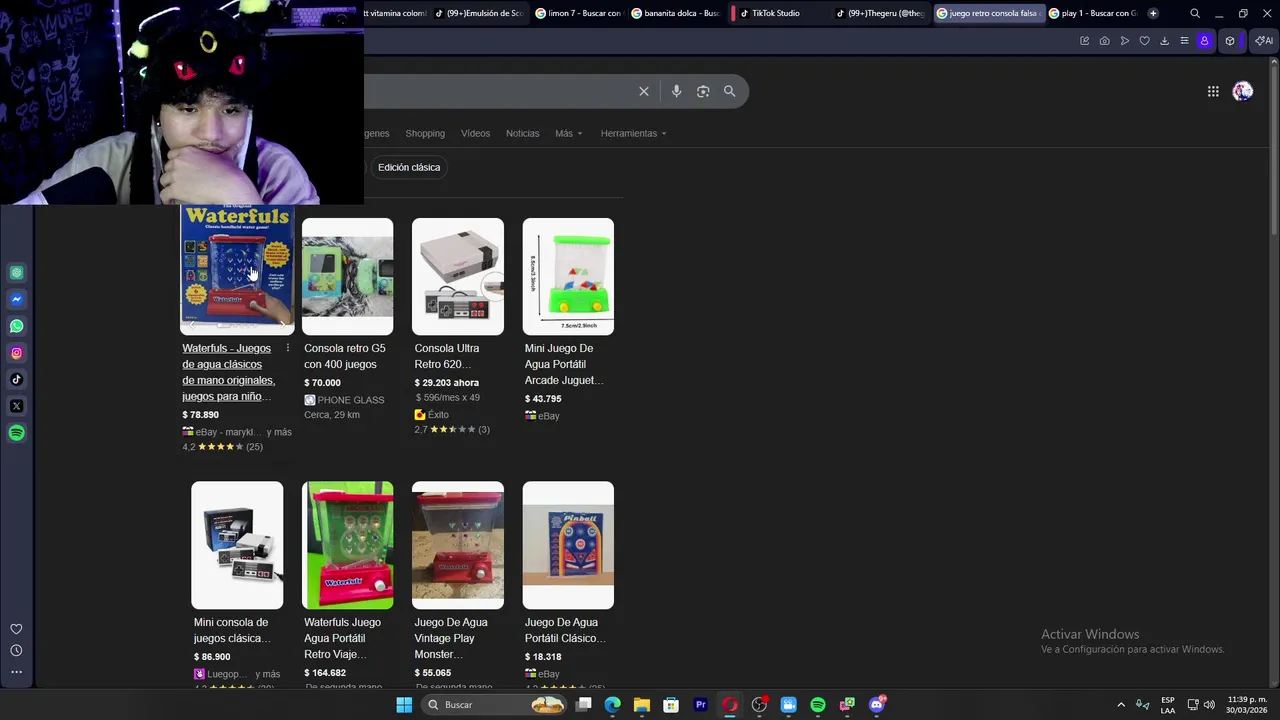Click the 'Edición clásica' chip
The image size is (1280, 720).
coord(409,167)
